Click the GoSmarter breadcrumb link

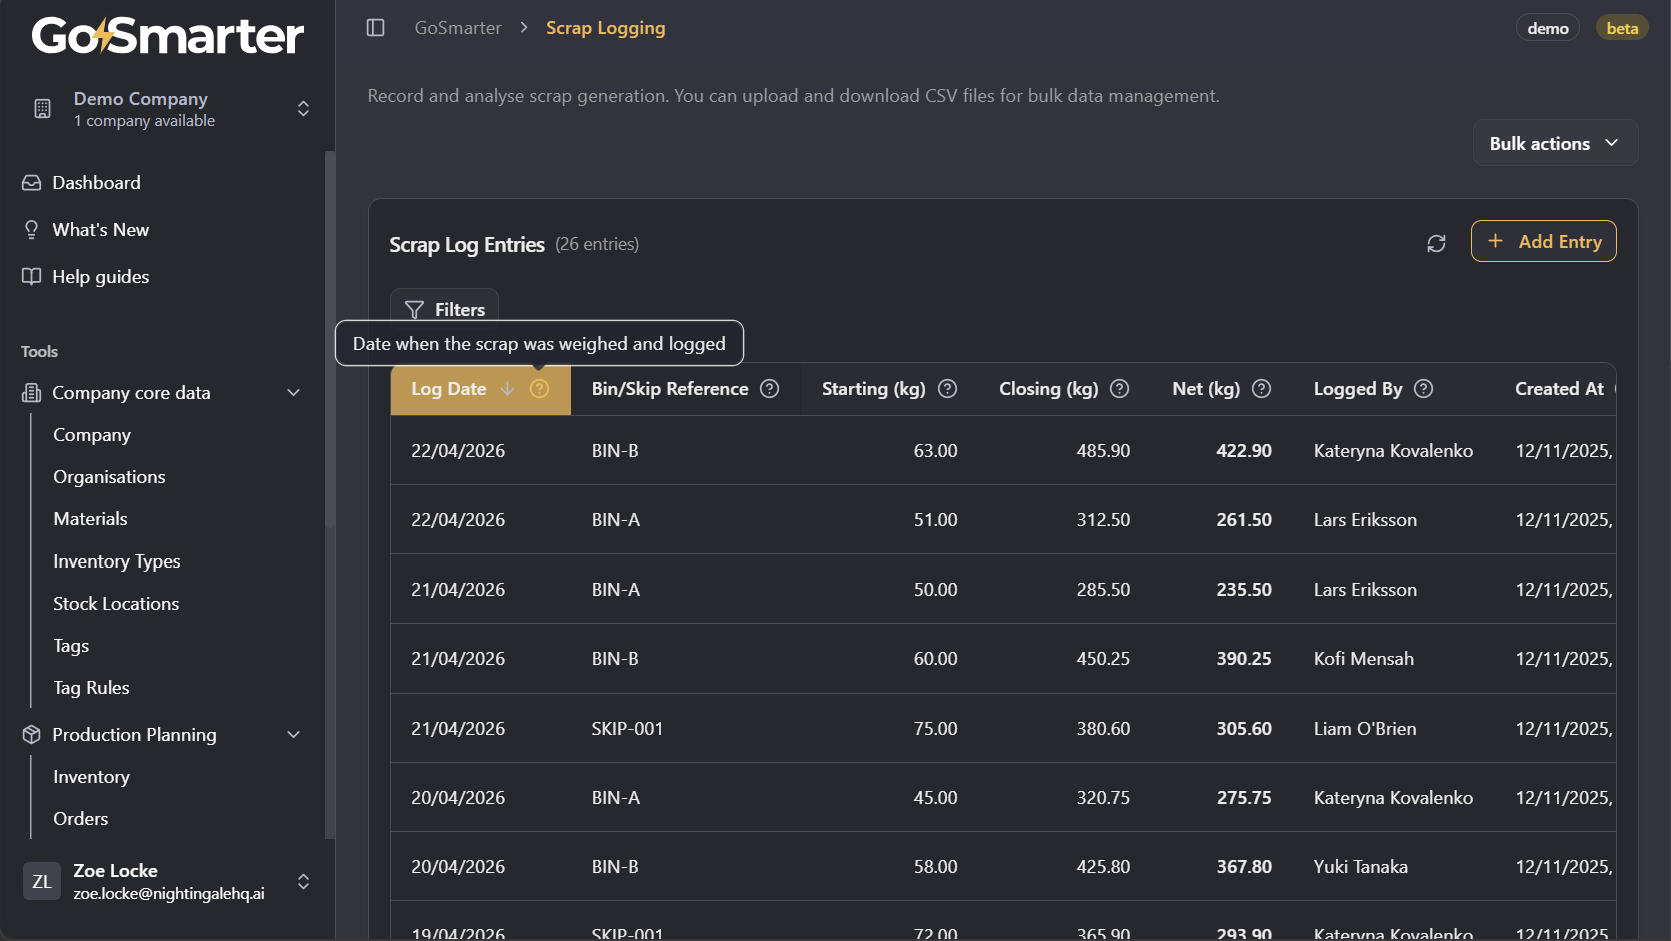click(458, 28)
